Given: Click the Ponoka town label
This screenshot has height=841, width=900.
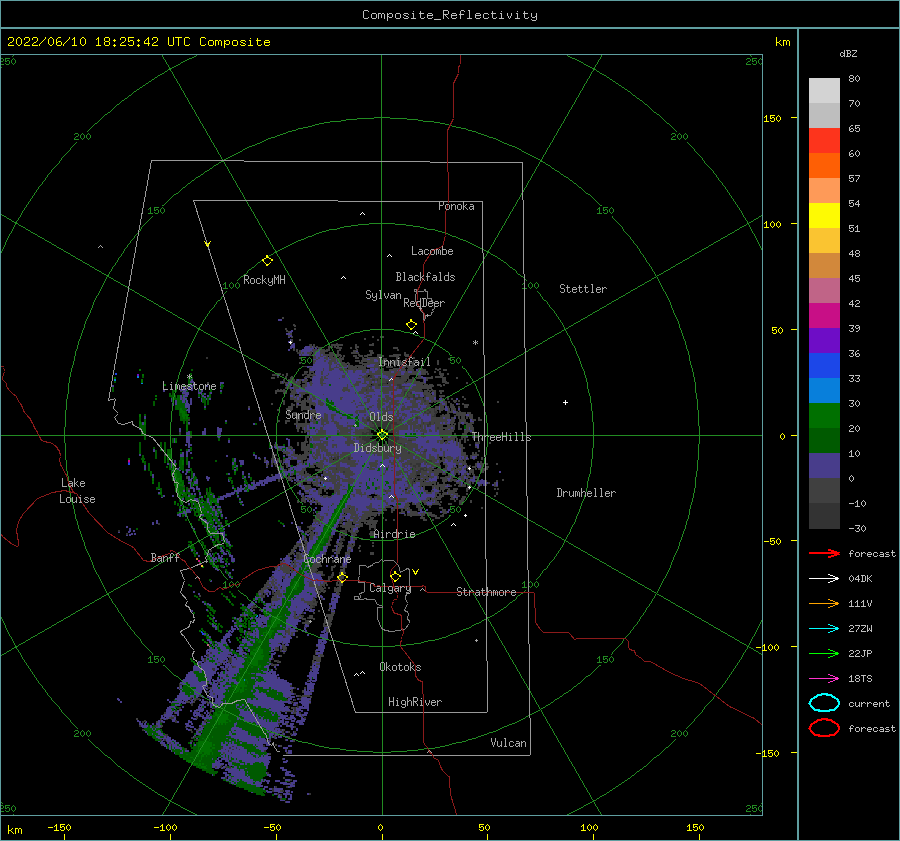Looking at the screenshot, I should 456,207.
